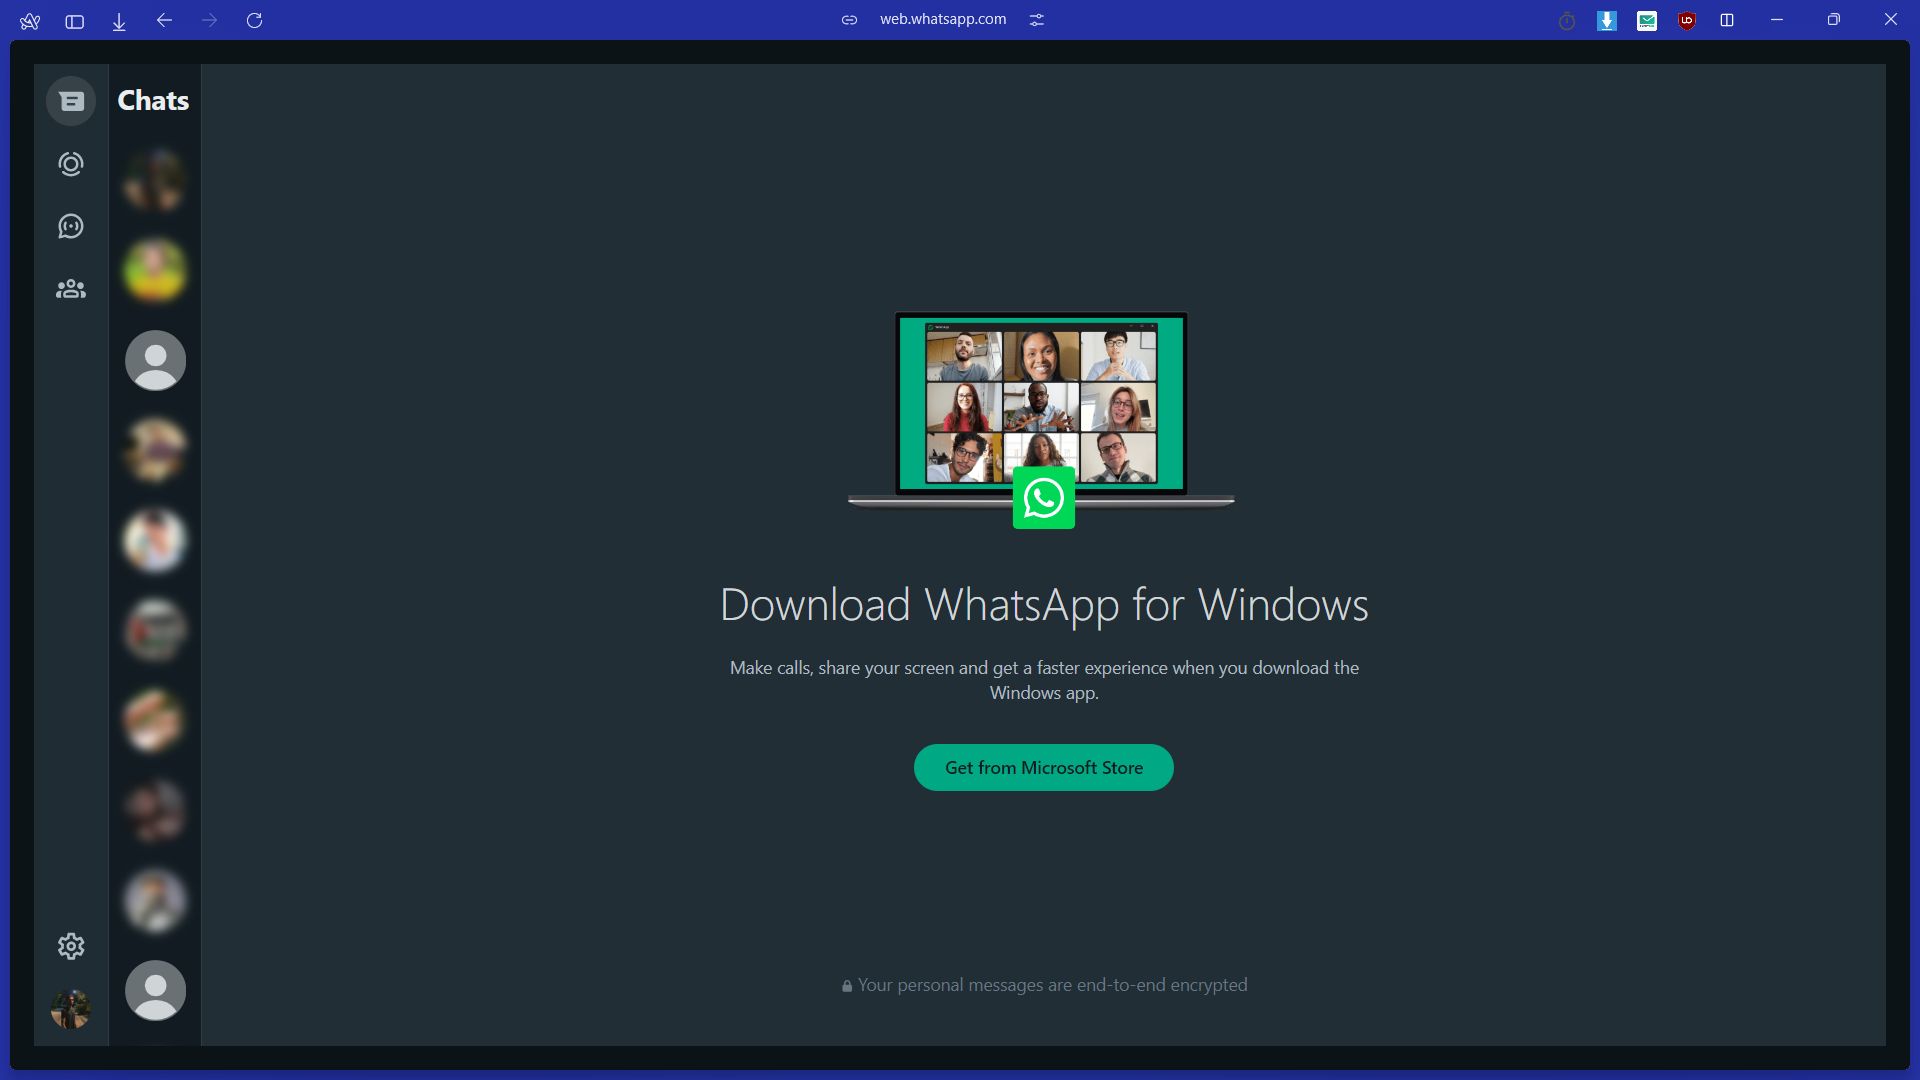Go forward with the forward arrow

click(x=209, y=20)
